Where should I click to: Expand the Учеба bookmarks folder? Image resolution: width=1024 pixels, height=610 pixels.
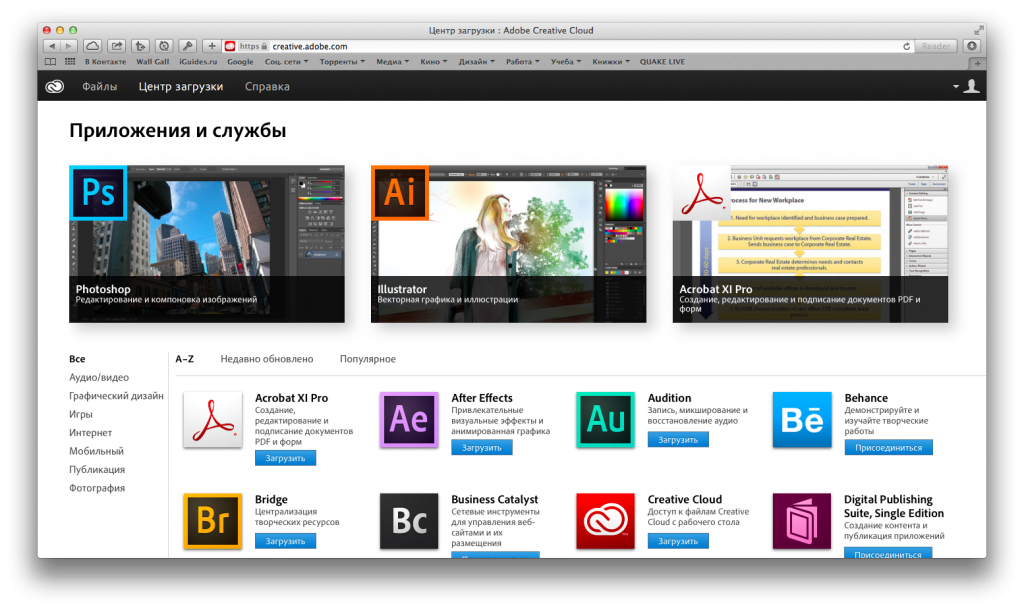pos(566,62)
